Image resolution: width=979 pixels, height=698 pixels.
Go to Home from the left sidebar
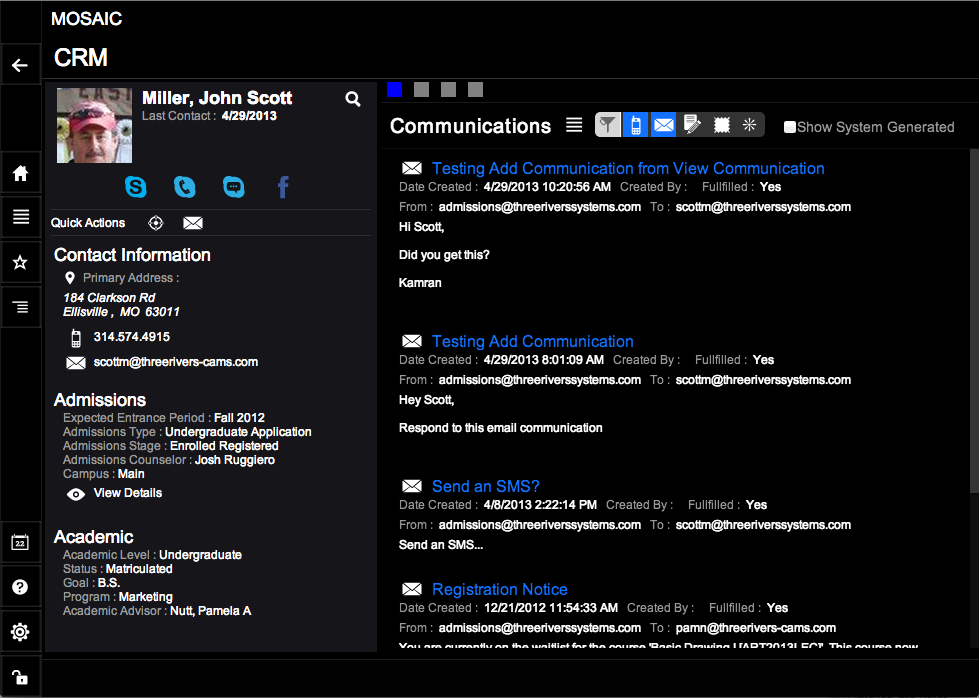point(20,174)
